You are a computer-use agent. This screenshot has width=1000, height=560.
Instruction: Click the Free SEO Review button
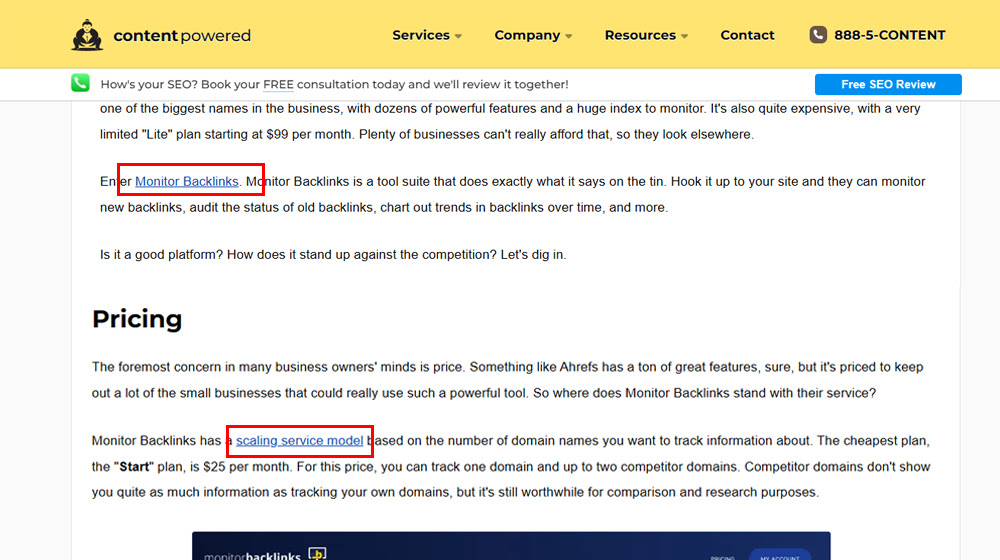pos(888,84)
